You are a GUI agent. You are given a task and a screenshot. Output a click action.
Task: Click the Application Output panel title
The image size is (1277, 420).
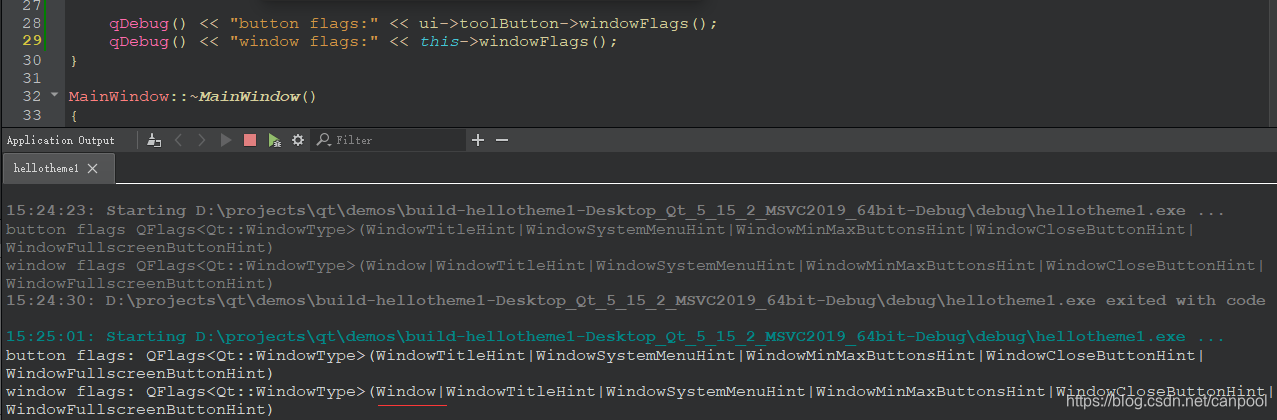click(x=61, y=141)
